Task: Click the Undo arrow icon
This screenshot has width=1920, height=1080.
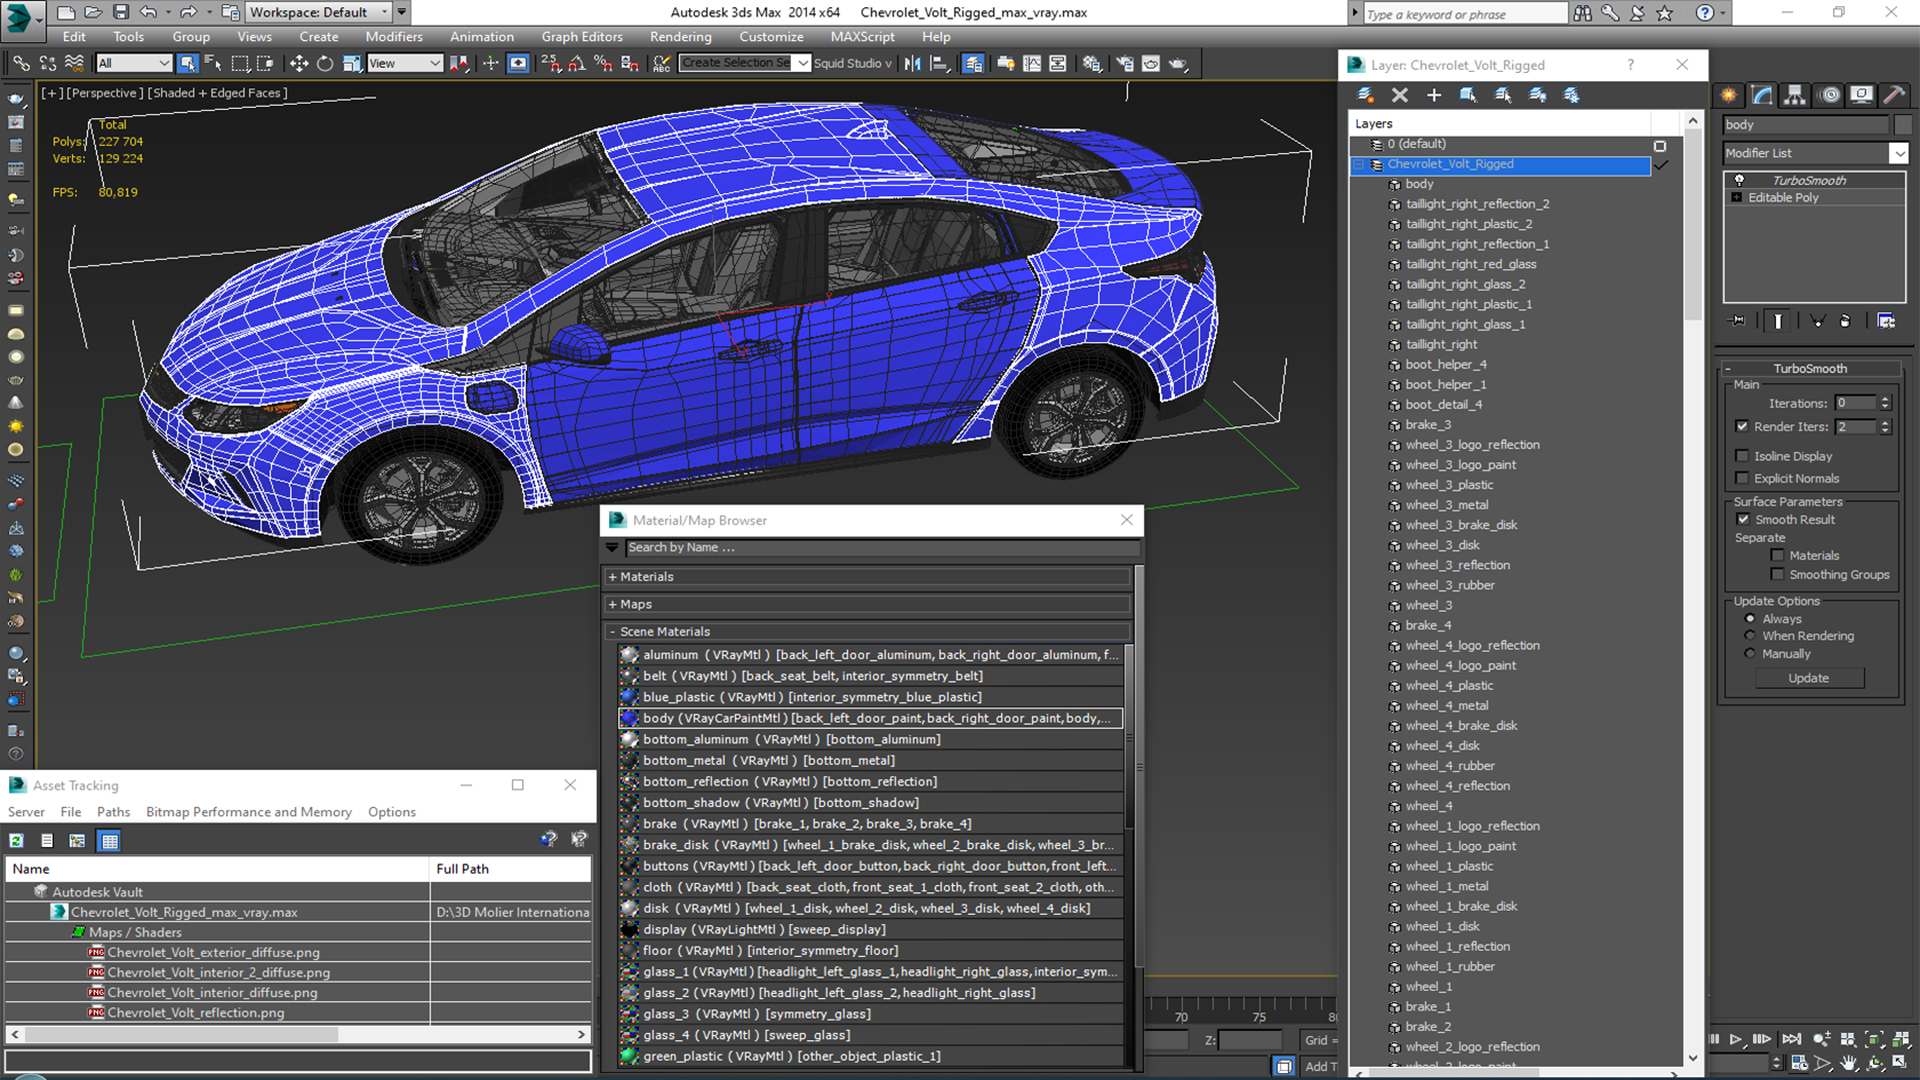Action: pos(148,12)
